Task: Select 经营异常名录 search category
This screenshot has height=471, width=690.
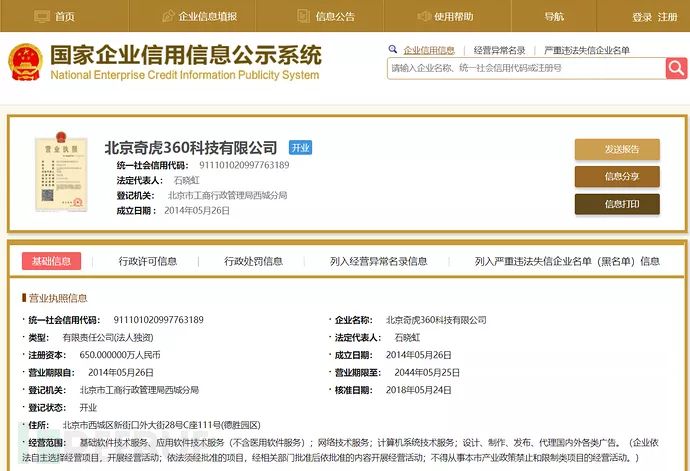Action: tap(499, 50)
